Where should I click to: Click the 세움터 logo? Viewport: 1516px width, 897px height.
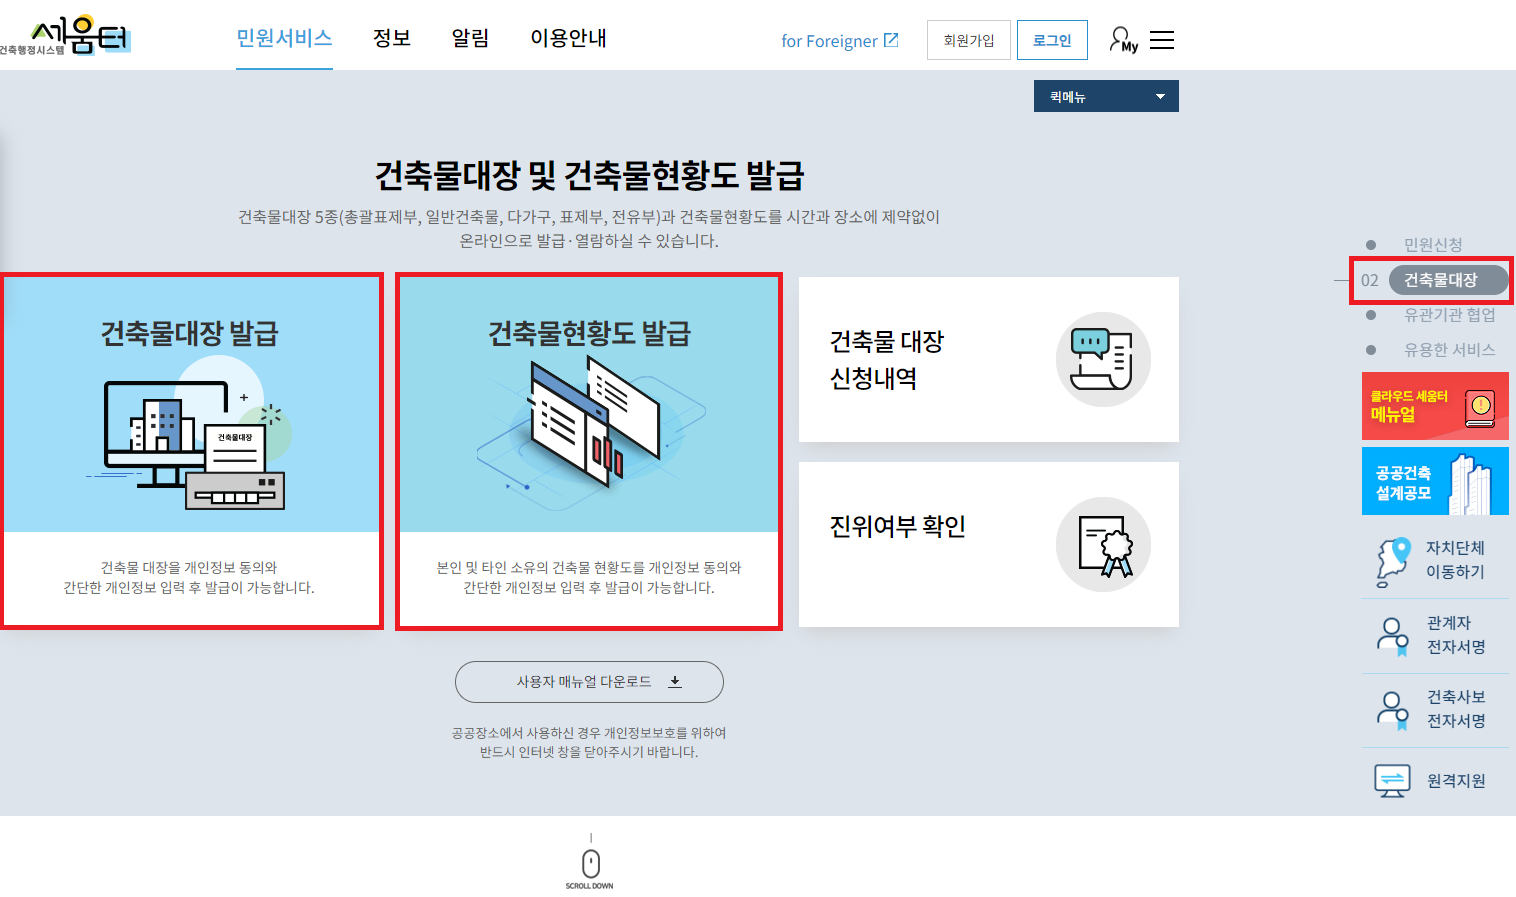click(68, 34)
